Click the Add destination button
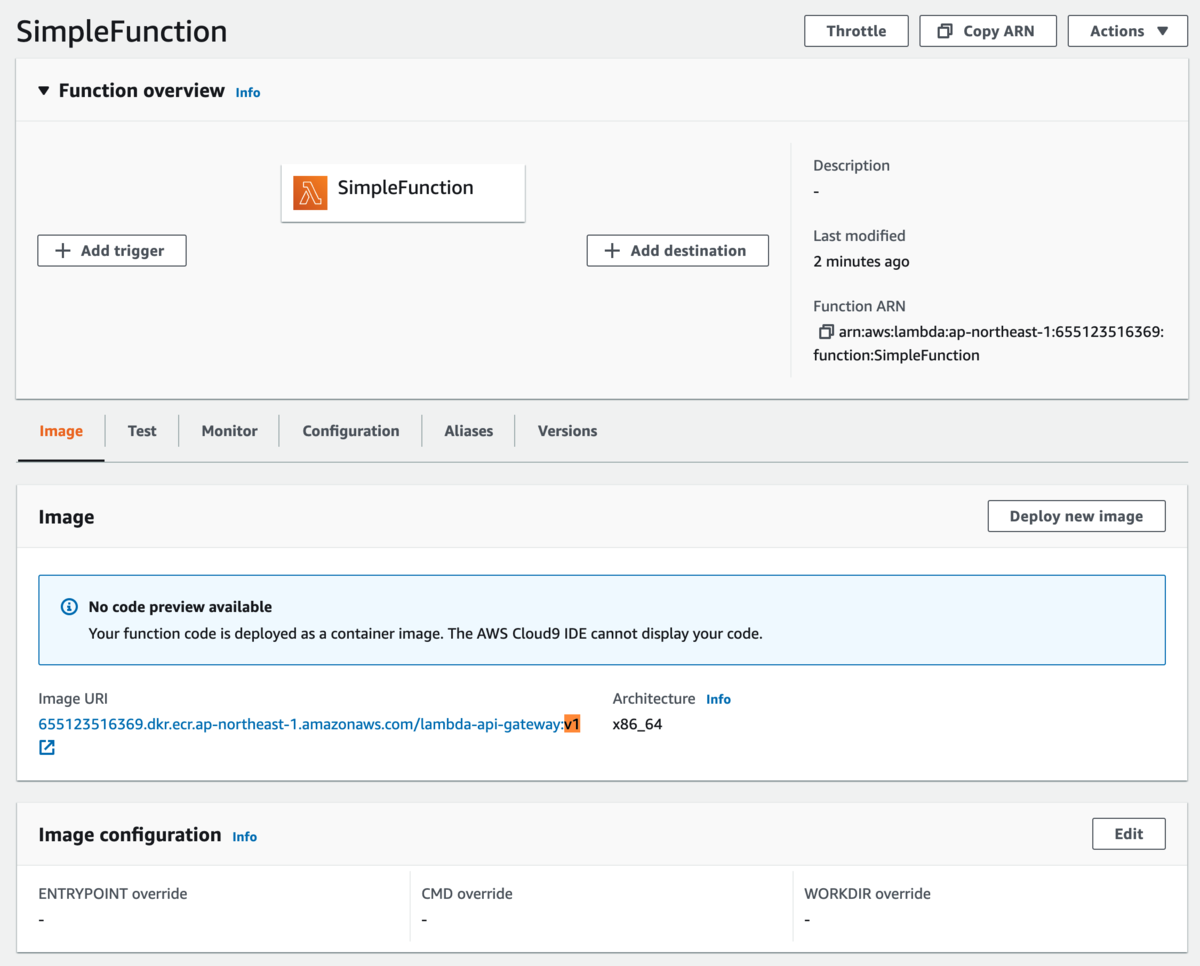 pyautogui.click(x=677, y=250)
